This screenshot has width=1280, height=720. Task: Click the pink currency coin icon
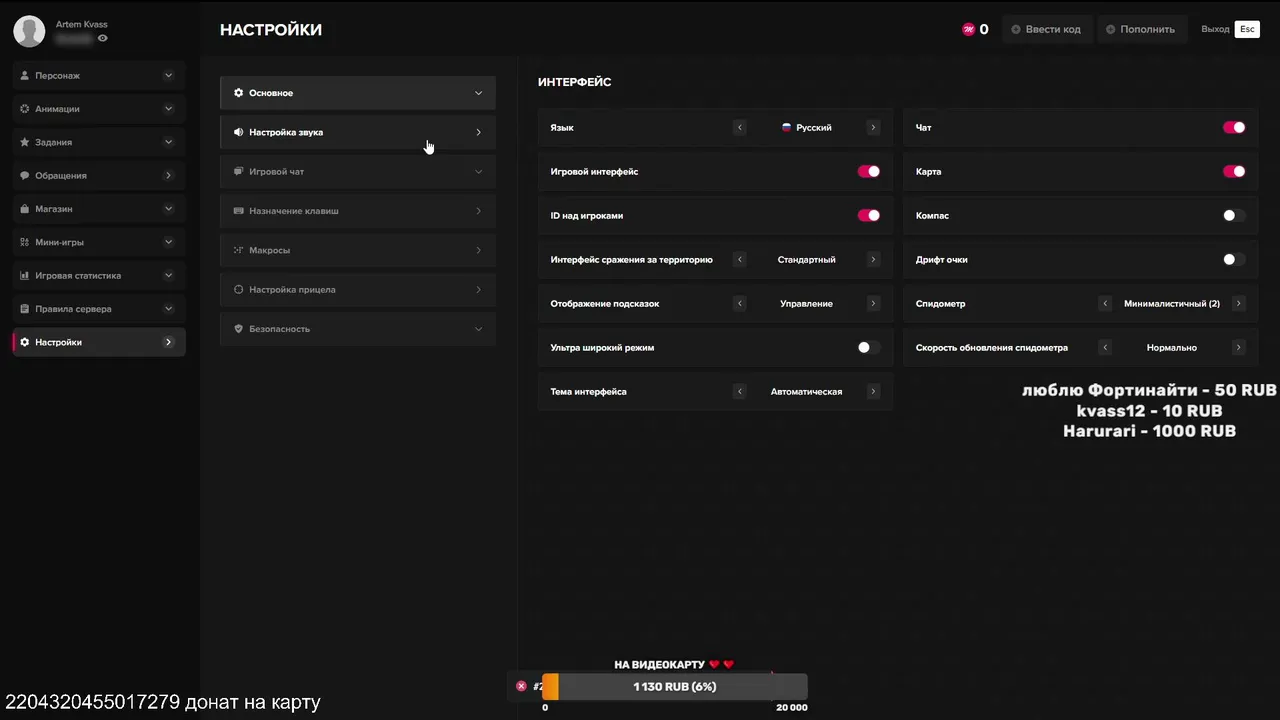968,29
